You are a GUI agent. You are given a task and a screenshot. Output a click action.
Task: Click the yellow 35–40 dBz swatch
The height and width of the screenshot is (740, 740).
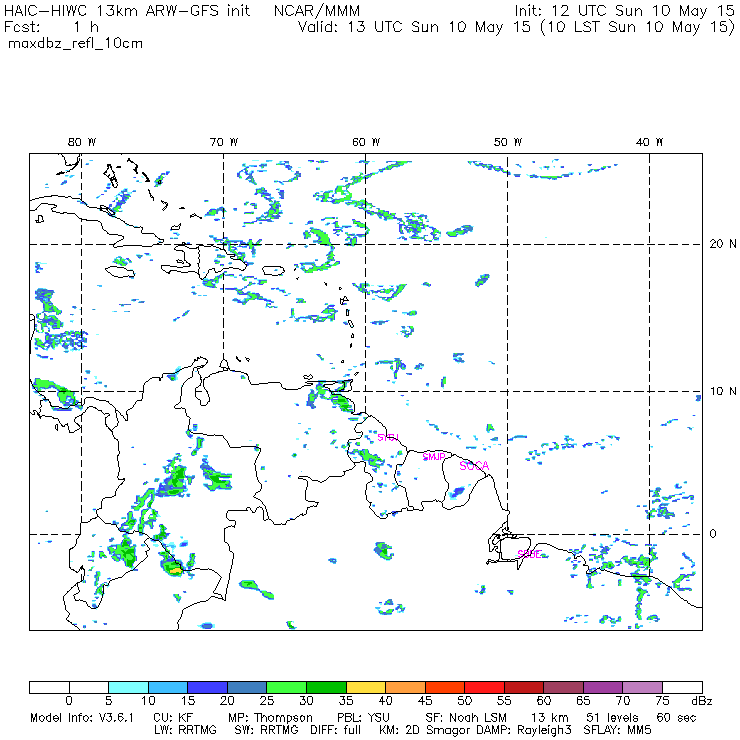(x=366, y=687)
